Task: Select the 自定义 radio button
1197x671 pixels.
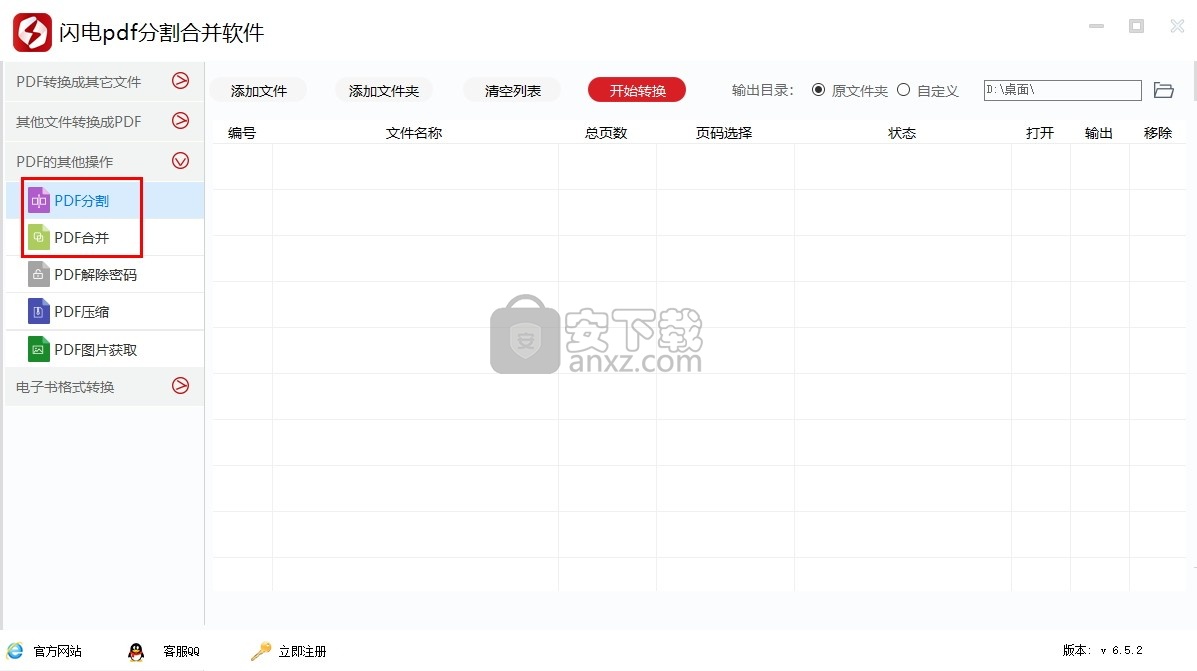Action: point(903,90)
